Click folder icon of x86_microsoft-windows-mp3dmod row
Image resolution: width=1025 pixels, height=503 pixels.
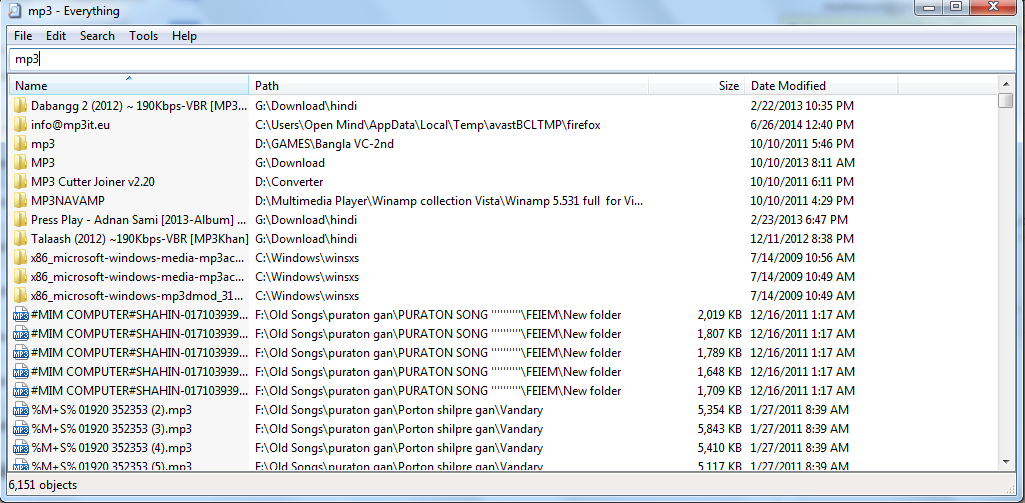tap(20, 296)
